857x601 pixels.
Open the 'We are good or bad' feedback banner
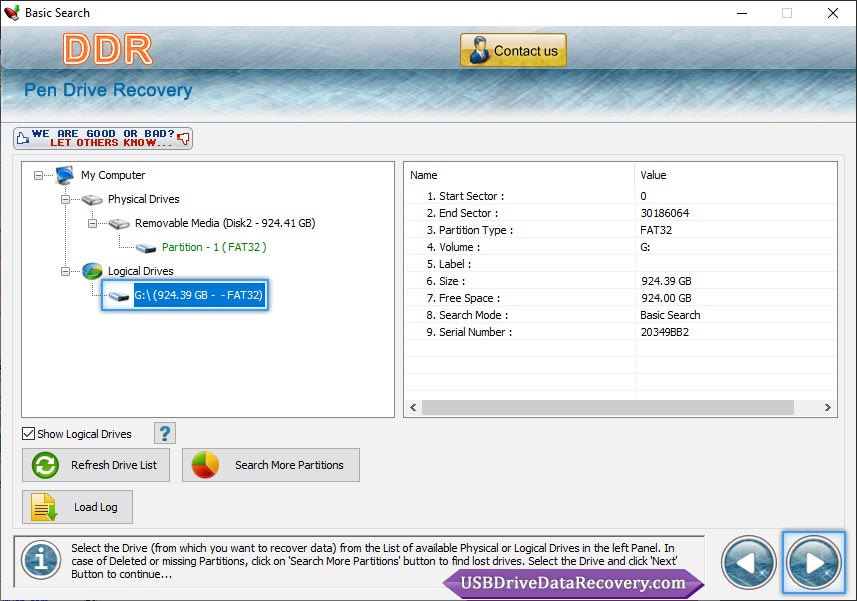pos(103,138)
